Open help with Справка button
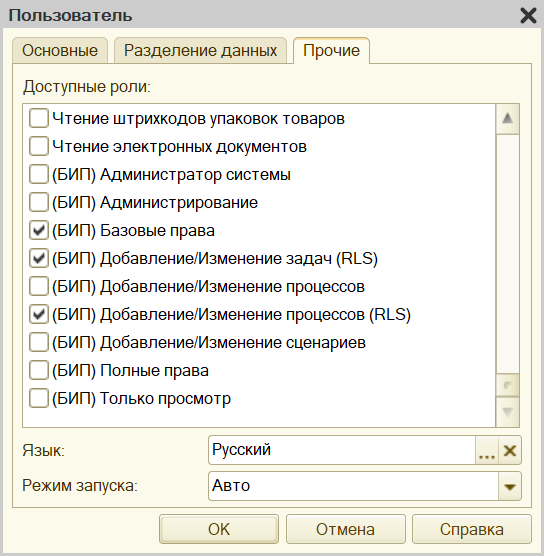The width and height of the screenshot is (544, 556). pyautogui.click(x=472, y=529)
